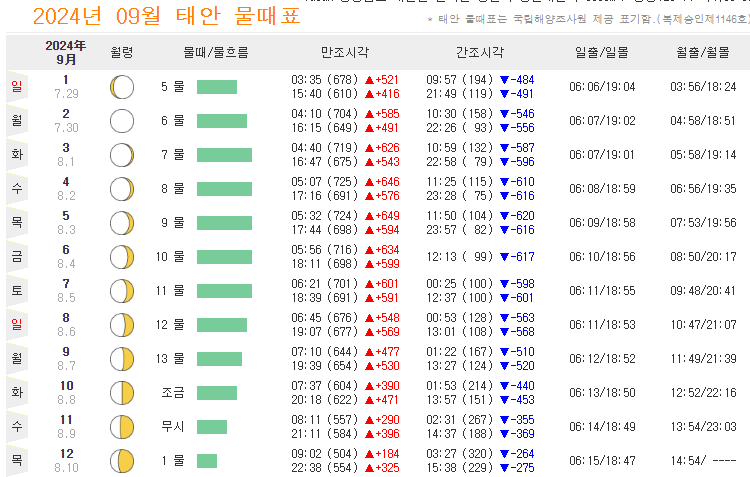The width and height of the screenshot is (750, 477).
Task: Click the 간조시각 column header
Action: click(x=480, y=52)
